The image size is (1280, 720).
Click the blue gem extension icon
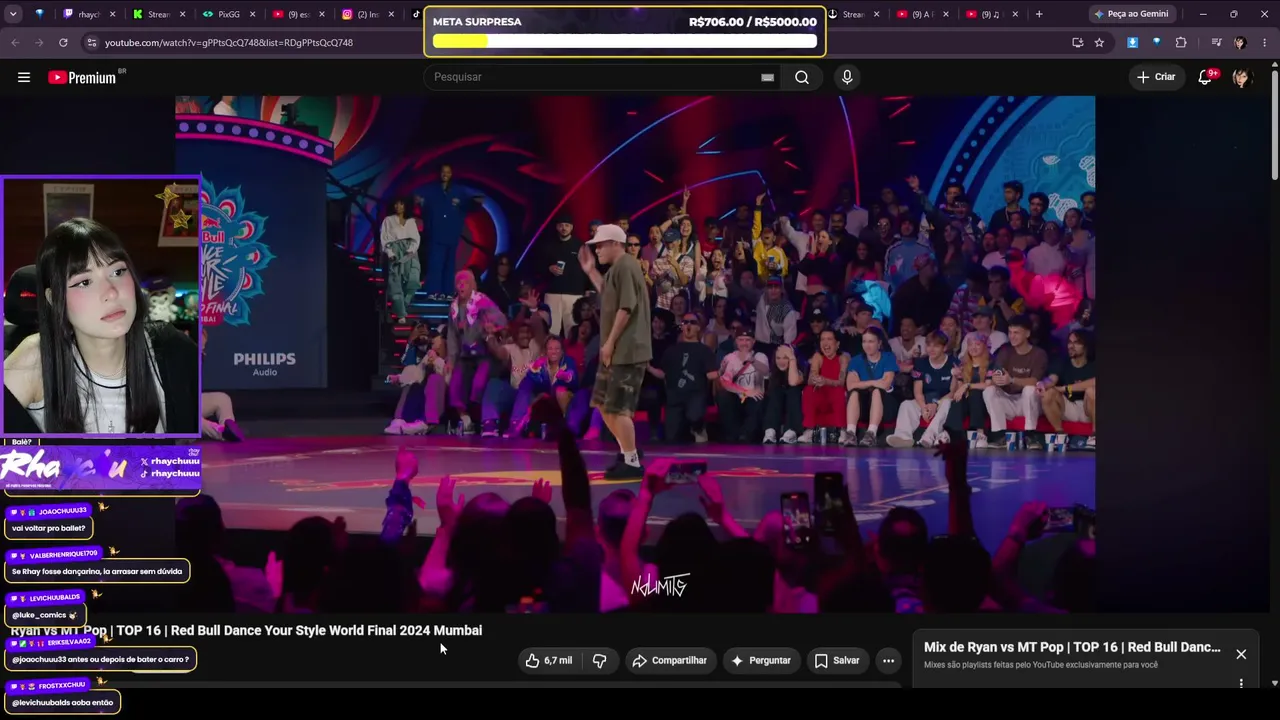[1156, 42]
